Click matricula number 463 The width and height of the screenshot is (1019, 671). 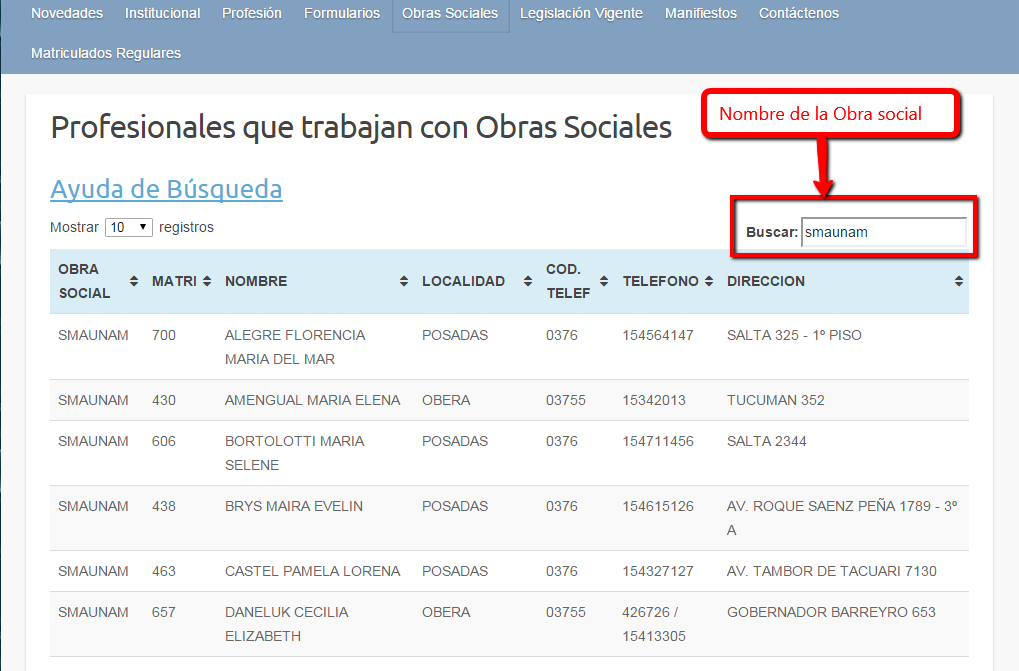(164, 571)
